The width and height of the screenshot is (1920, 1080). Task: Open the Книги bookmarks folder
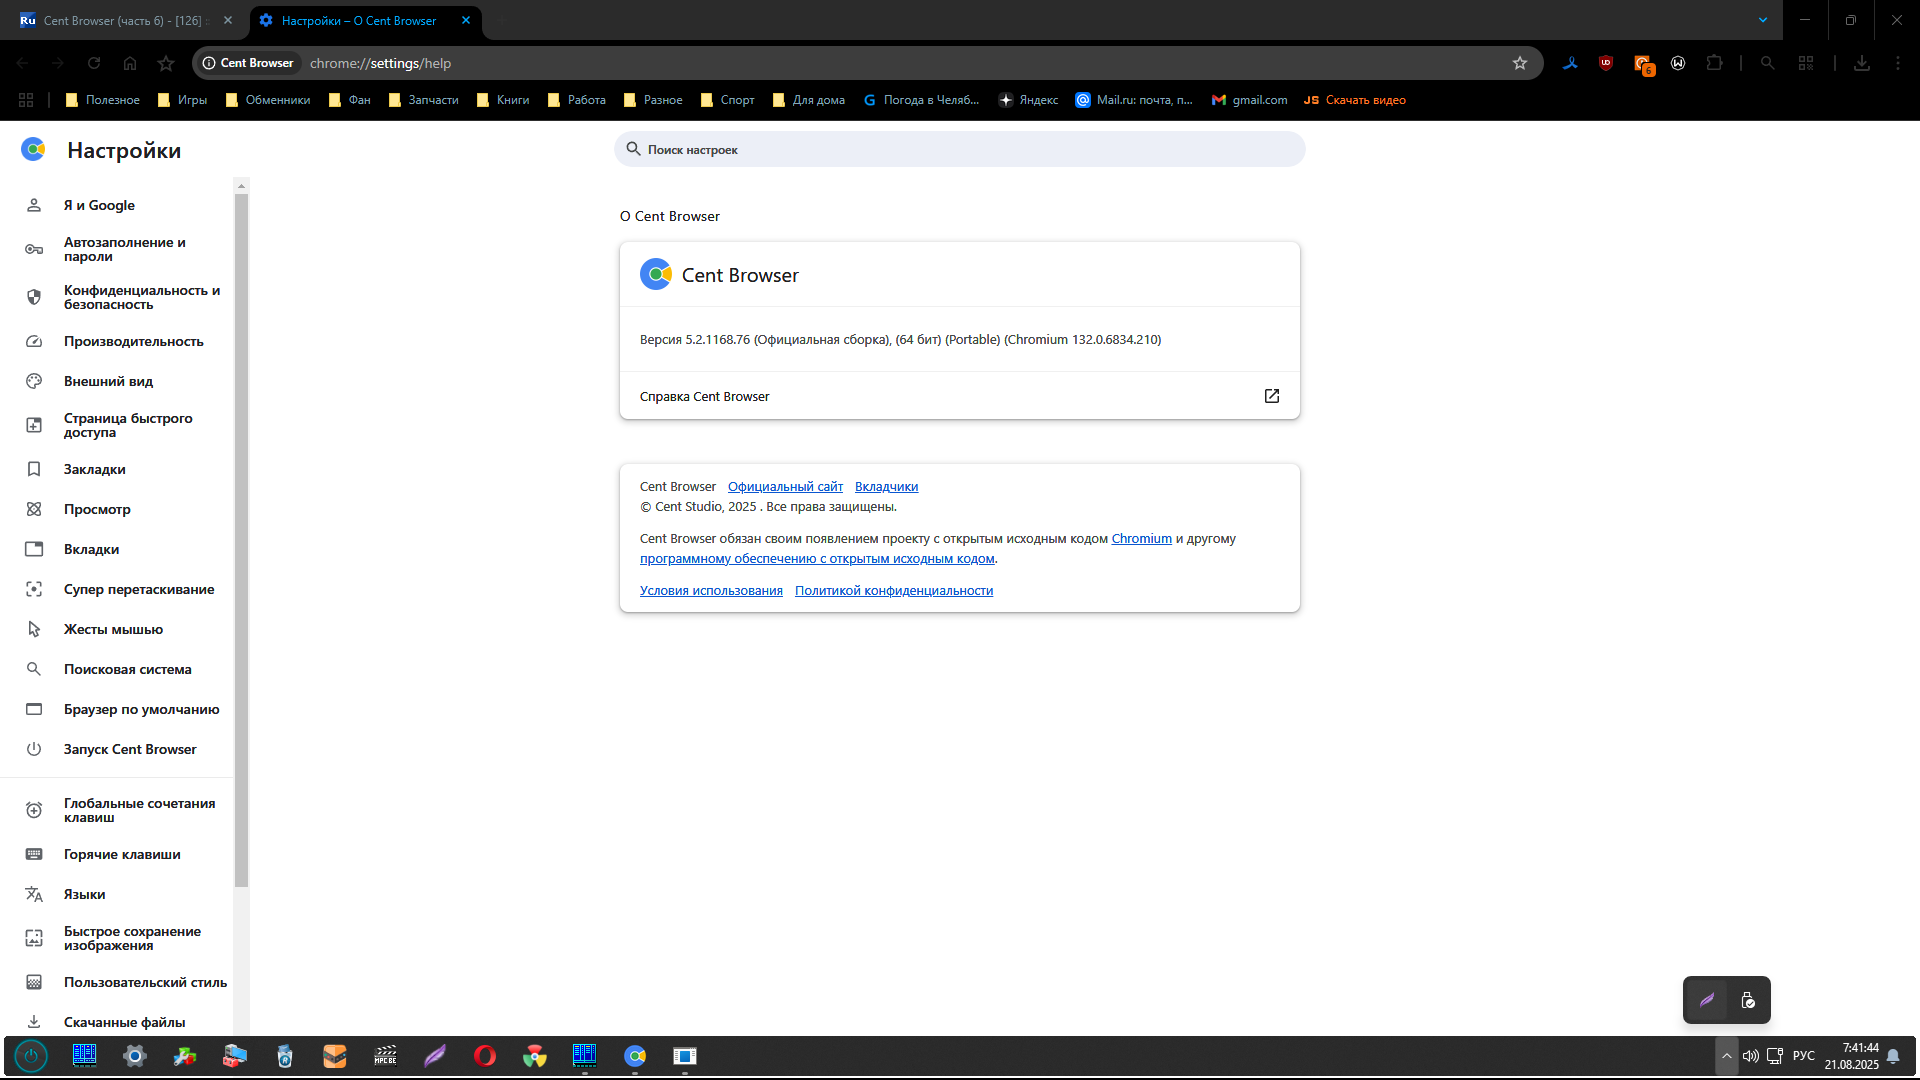click(x=503, y=100)
